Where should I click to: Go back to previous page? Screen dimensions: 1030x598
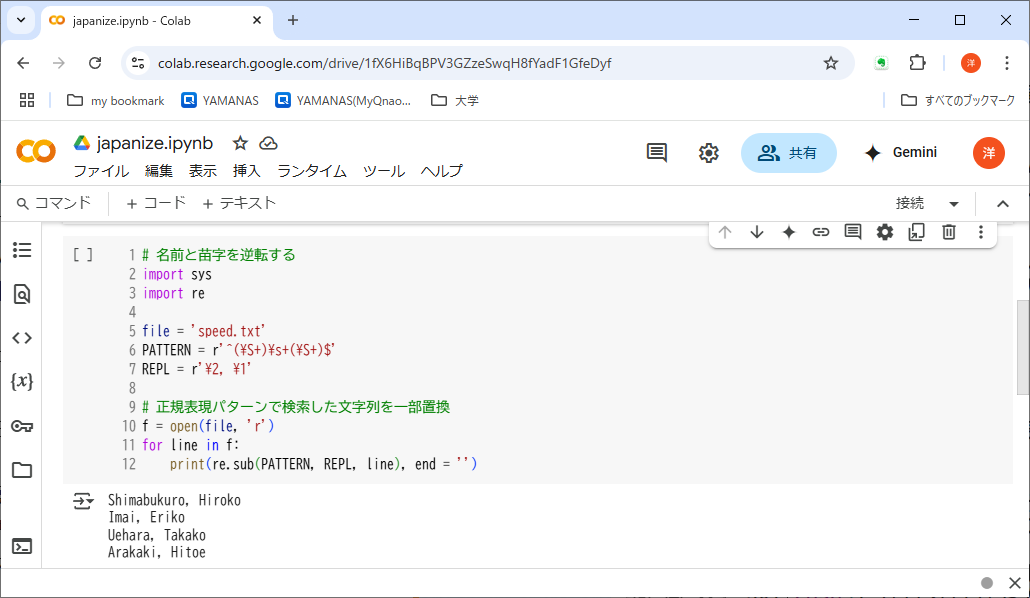coord(23,63)
